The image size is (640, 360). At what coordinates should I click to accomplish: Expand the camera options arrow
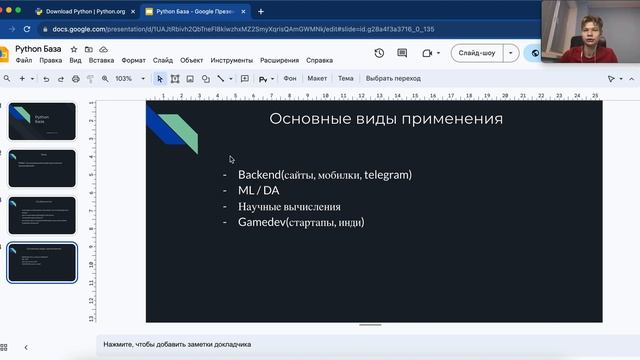pos(438,53)
